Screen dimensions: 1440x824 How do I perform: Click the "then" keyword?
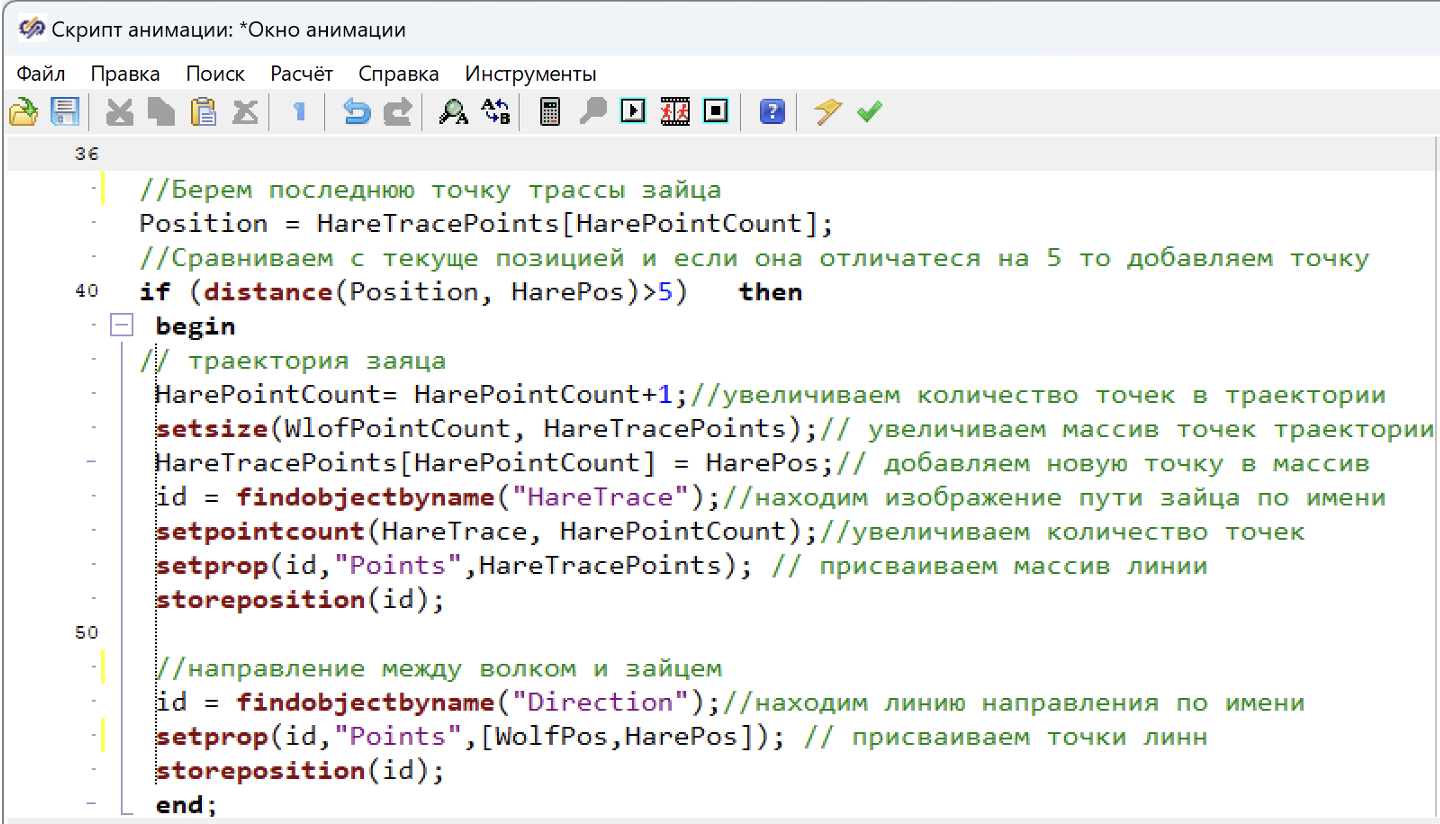(x=771, y=292)
